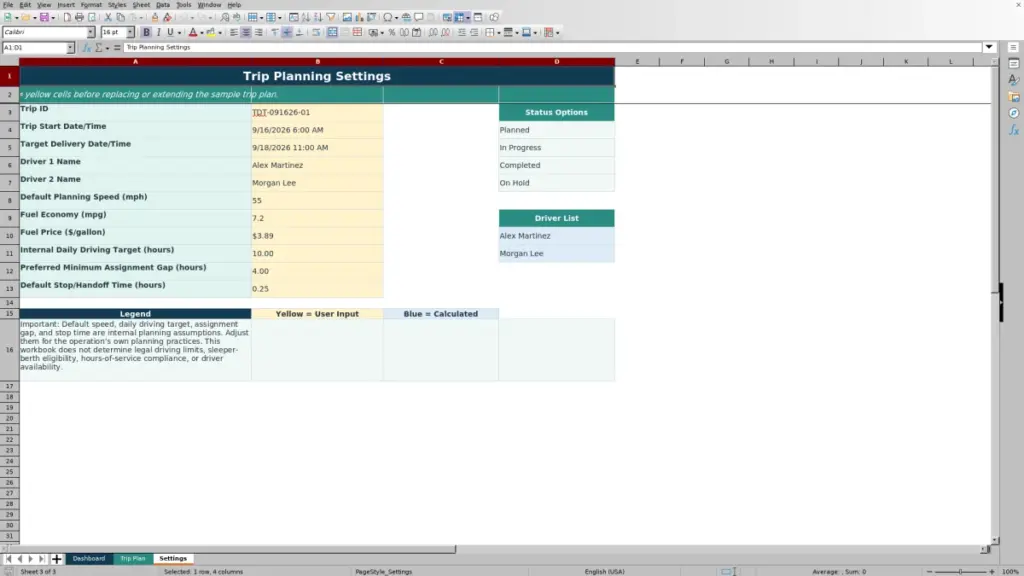Open the Font Name dropdown
This screenshot has width=1024, height=576.
(91, 32)
